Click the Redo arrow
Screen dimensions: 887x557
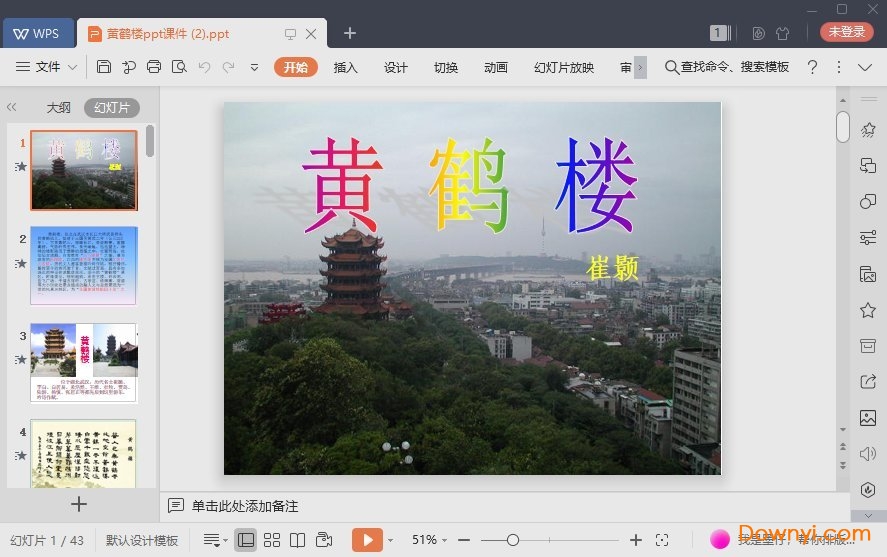click(229, 67)
